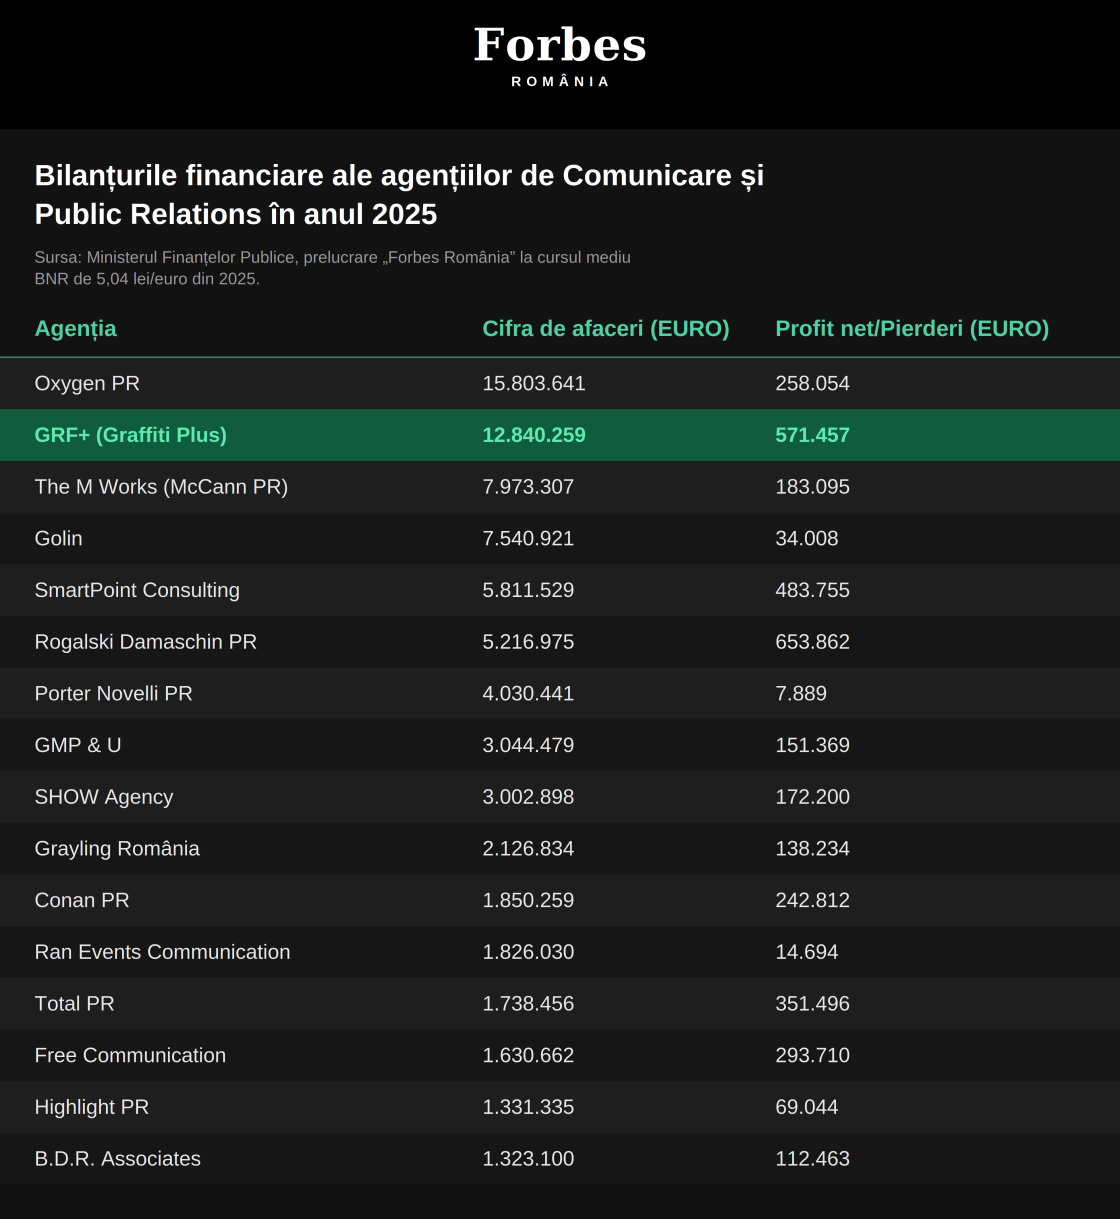Screen dimensions: 1120x1219
Task: Click profit value 112.463
Action: pos(812,1159)
